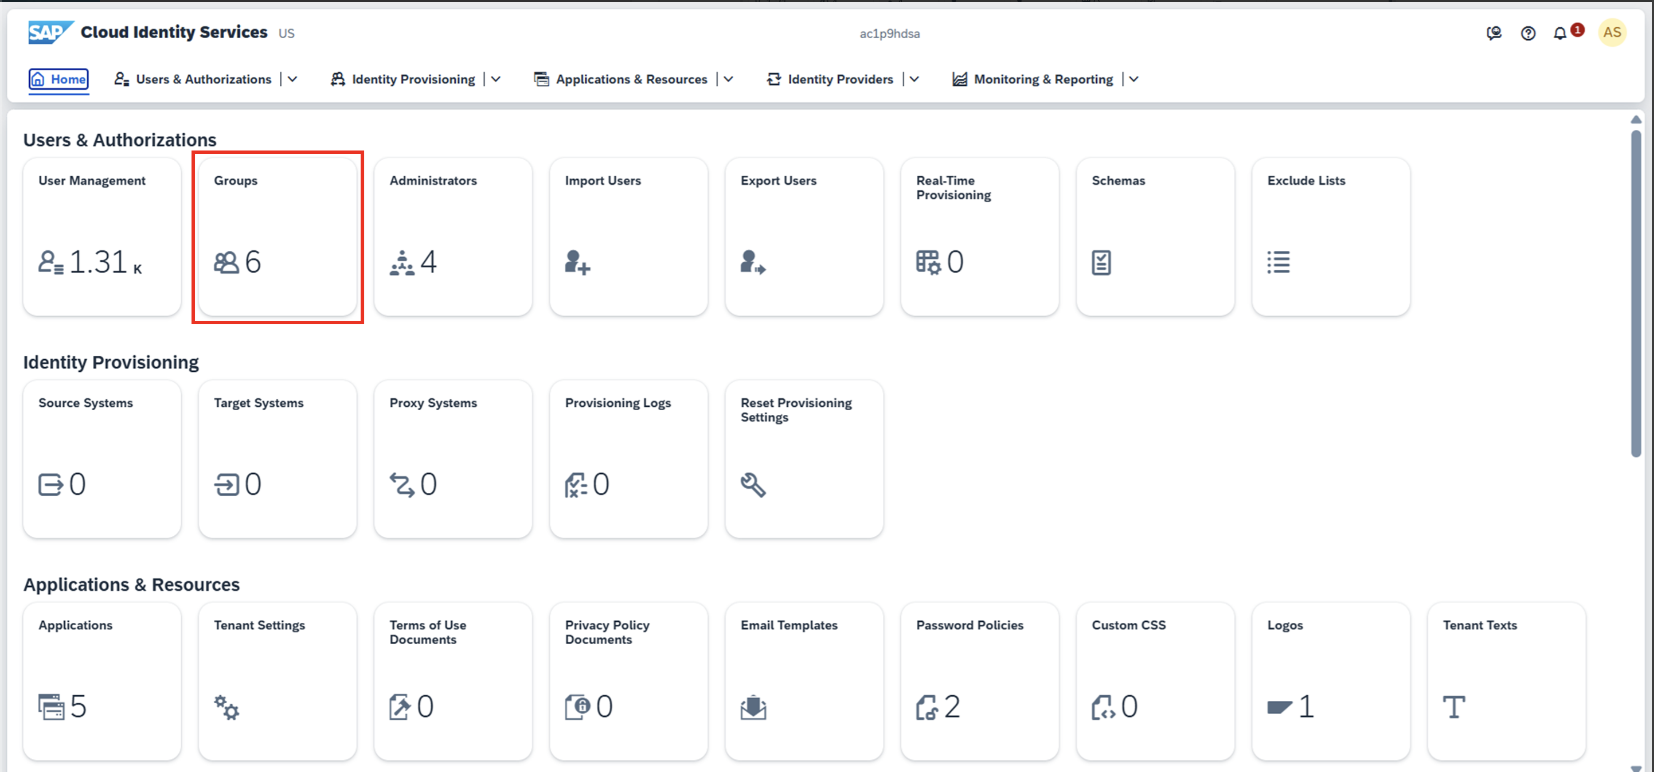
Task: Open the Identity Providers menu item
Action: point(839,79)
